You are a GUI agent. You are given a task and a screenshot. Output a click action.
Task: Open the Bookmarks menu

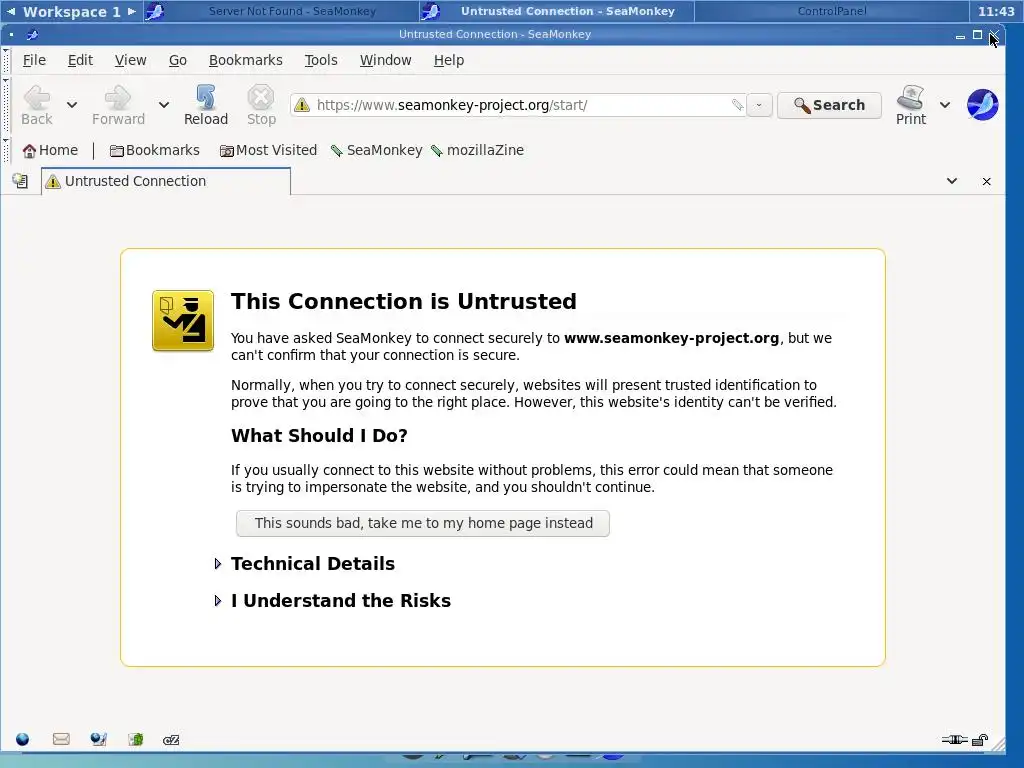pyautogui.click(x=246, y=60)
